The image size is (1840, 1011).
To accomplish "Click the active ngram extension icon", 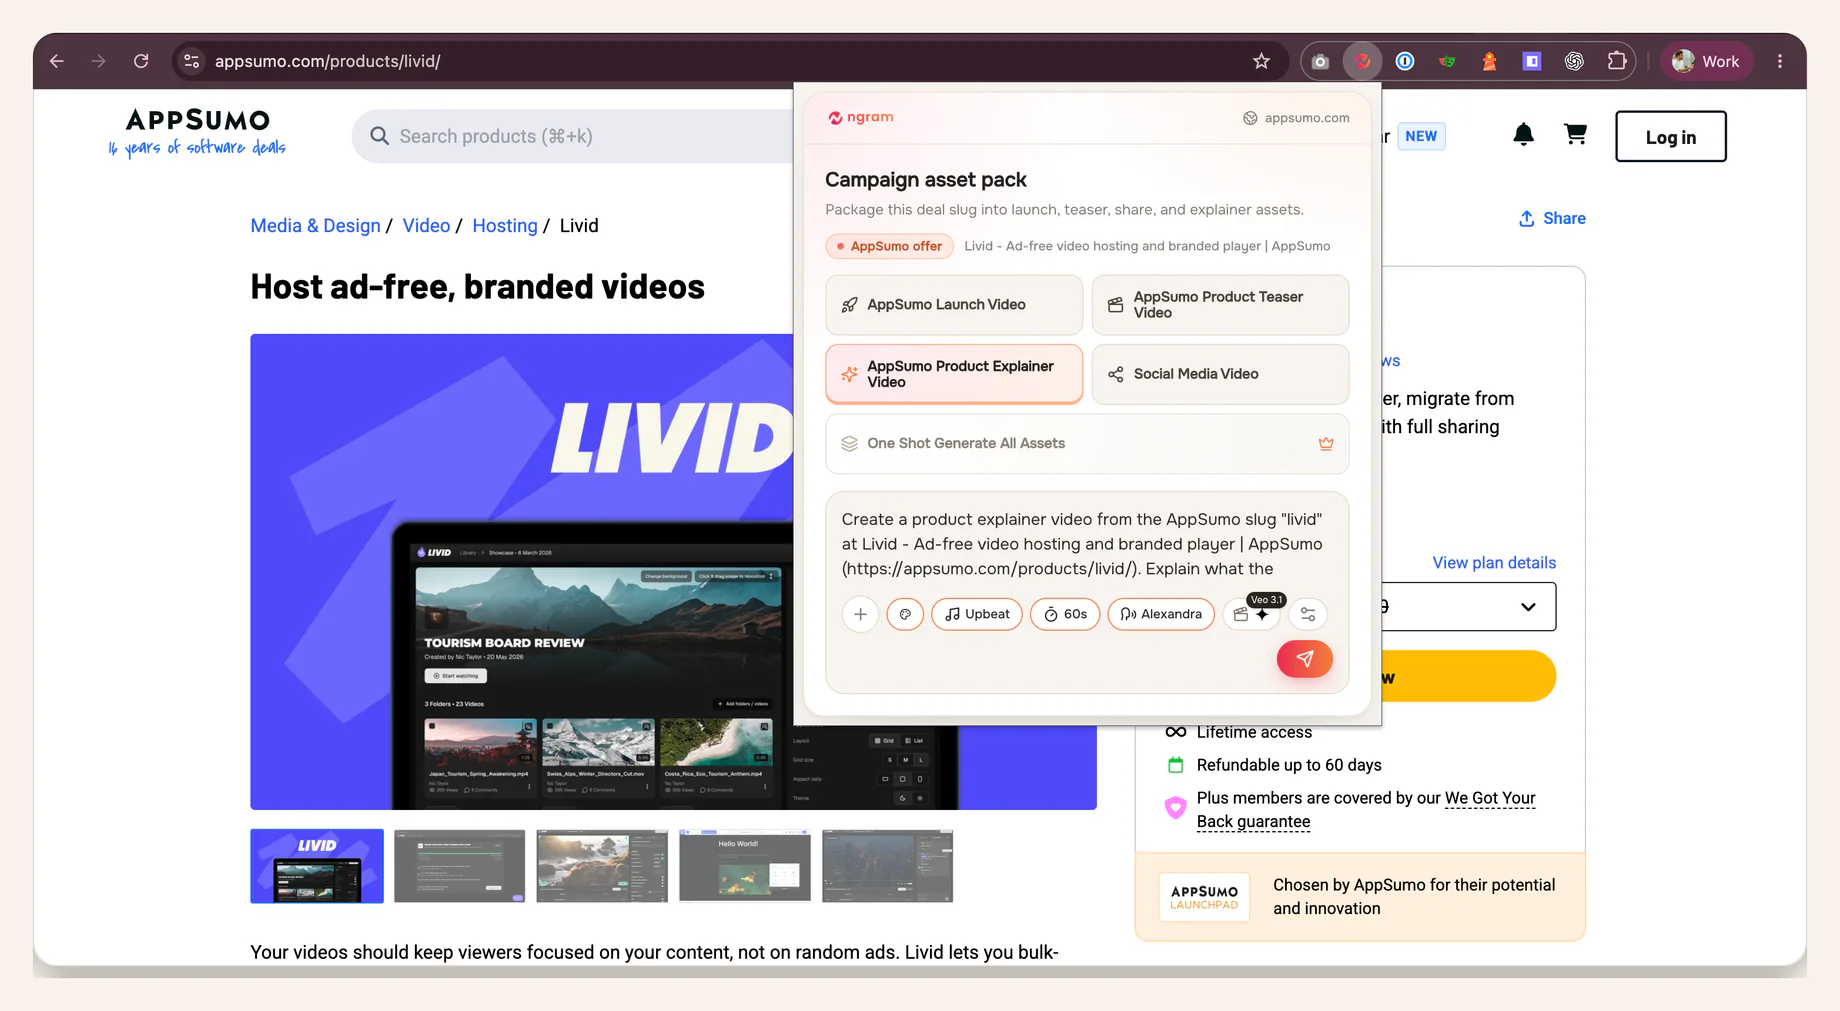I will pos(1362,61).
